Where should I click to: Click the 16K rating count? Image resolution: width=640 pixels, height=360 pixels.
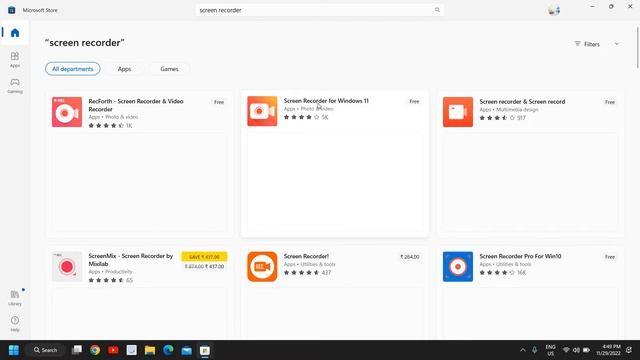click(522, 273)
